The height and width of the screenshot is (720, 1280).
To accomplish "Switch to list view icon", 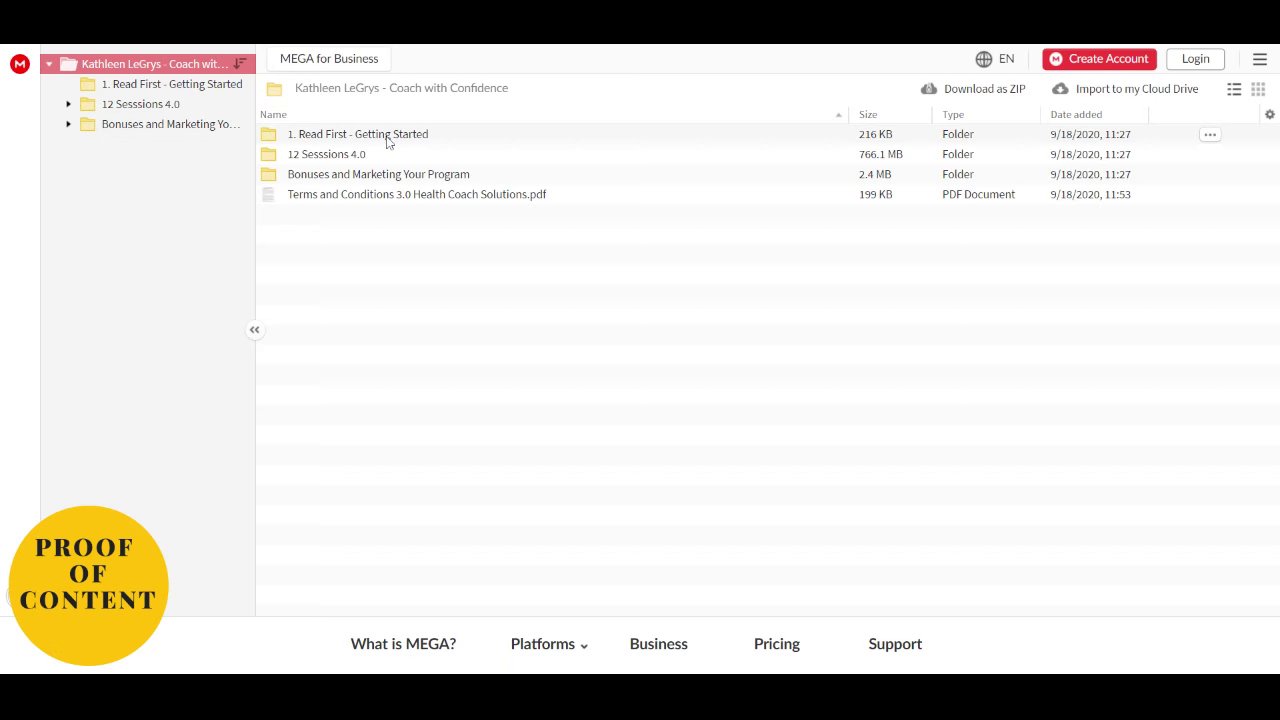I will coord(1234,89).
